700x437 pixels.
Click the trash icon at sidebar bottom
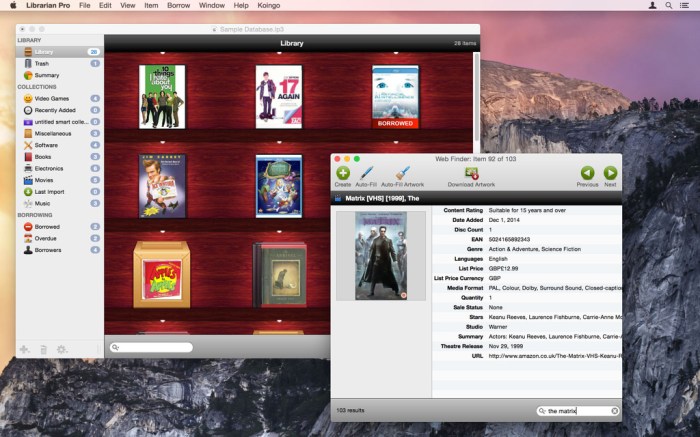pyautogui.click(x=43, y=349)
